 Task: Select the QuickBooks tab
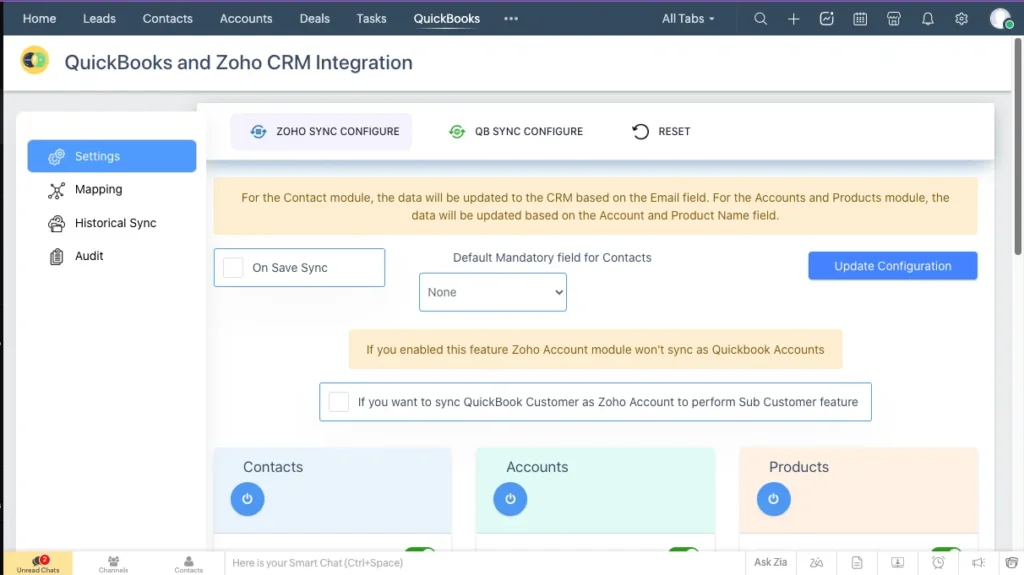pyautogui.click(x=447, y=19)
